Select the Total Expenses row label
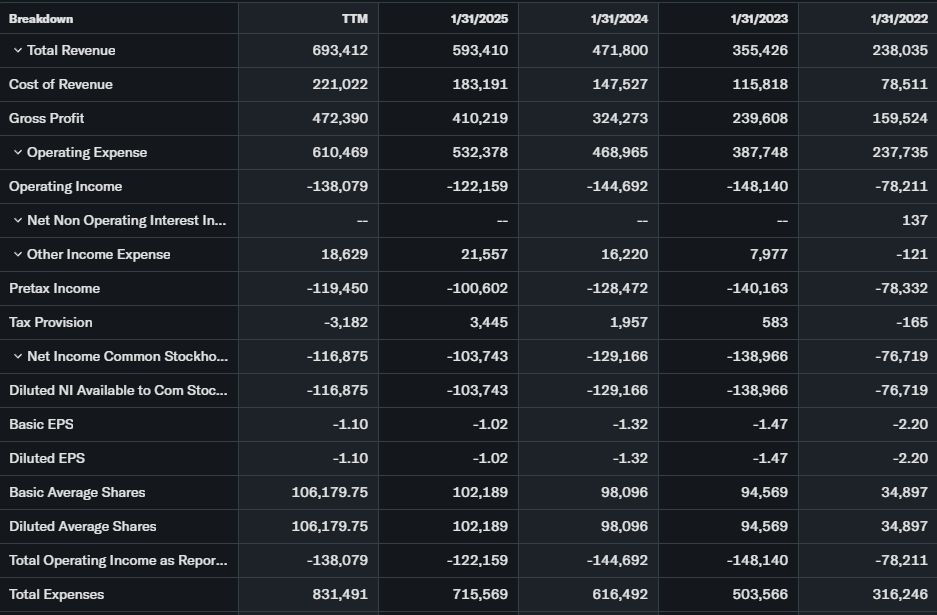 coord(57,595)
